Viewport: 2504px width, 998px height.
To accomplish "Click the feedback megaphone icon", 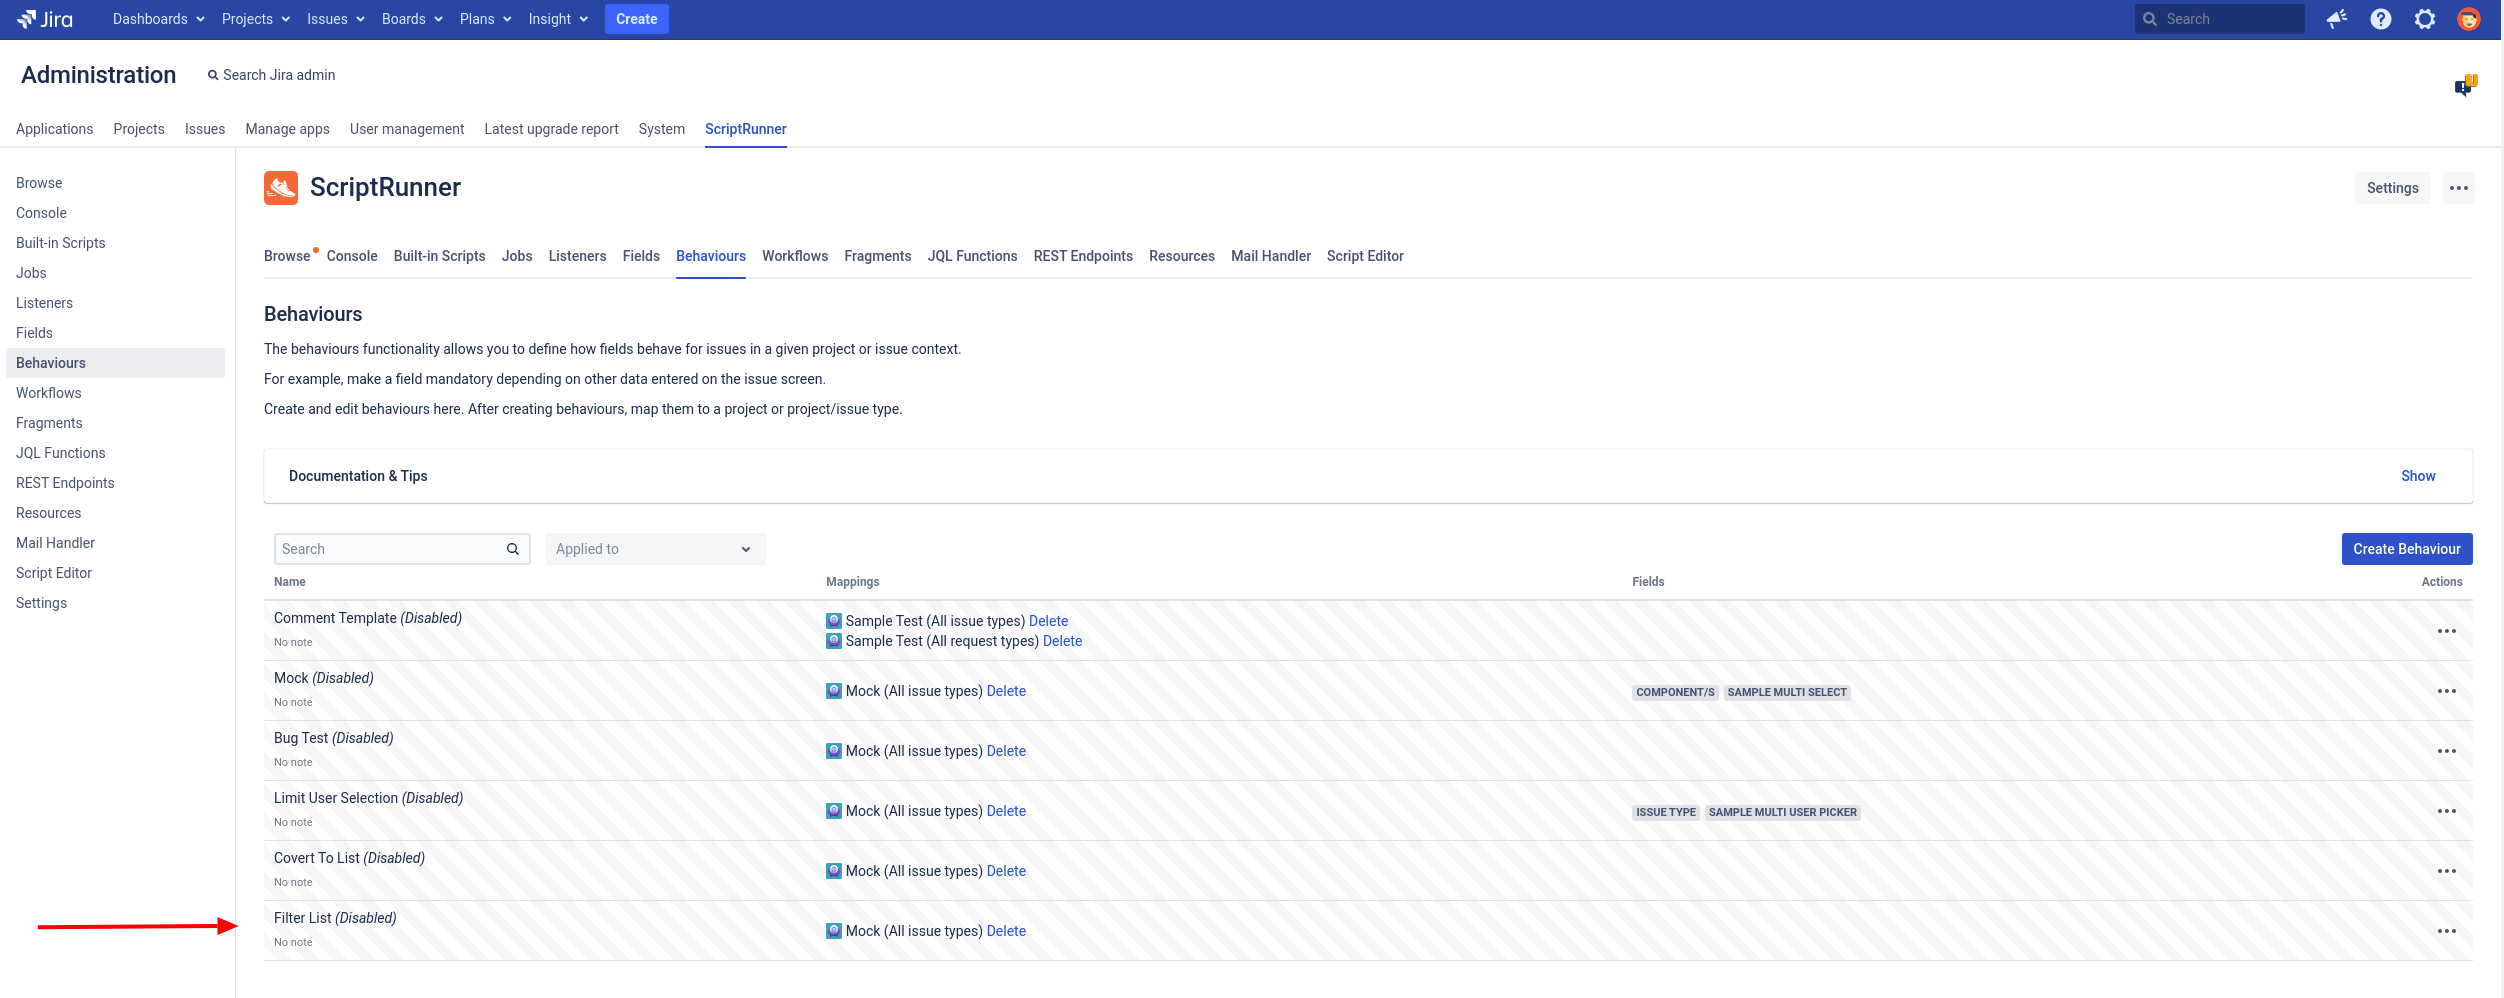I will (x=2336, y=18).
